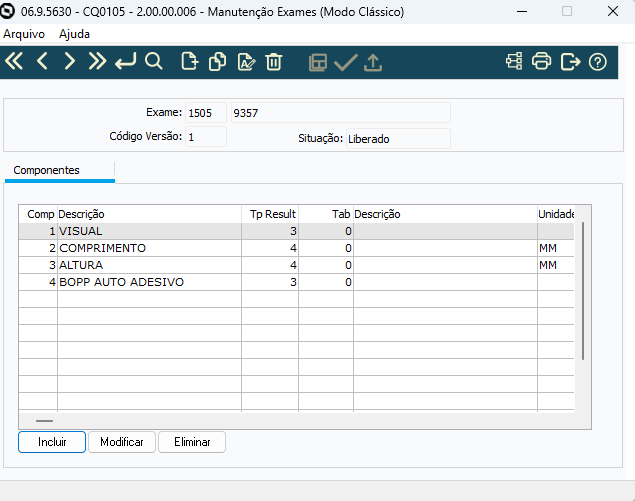Create a new exam record
The image size is (635, 501).
(x=190, y=62)
